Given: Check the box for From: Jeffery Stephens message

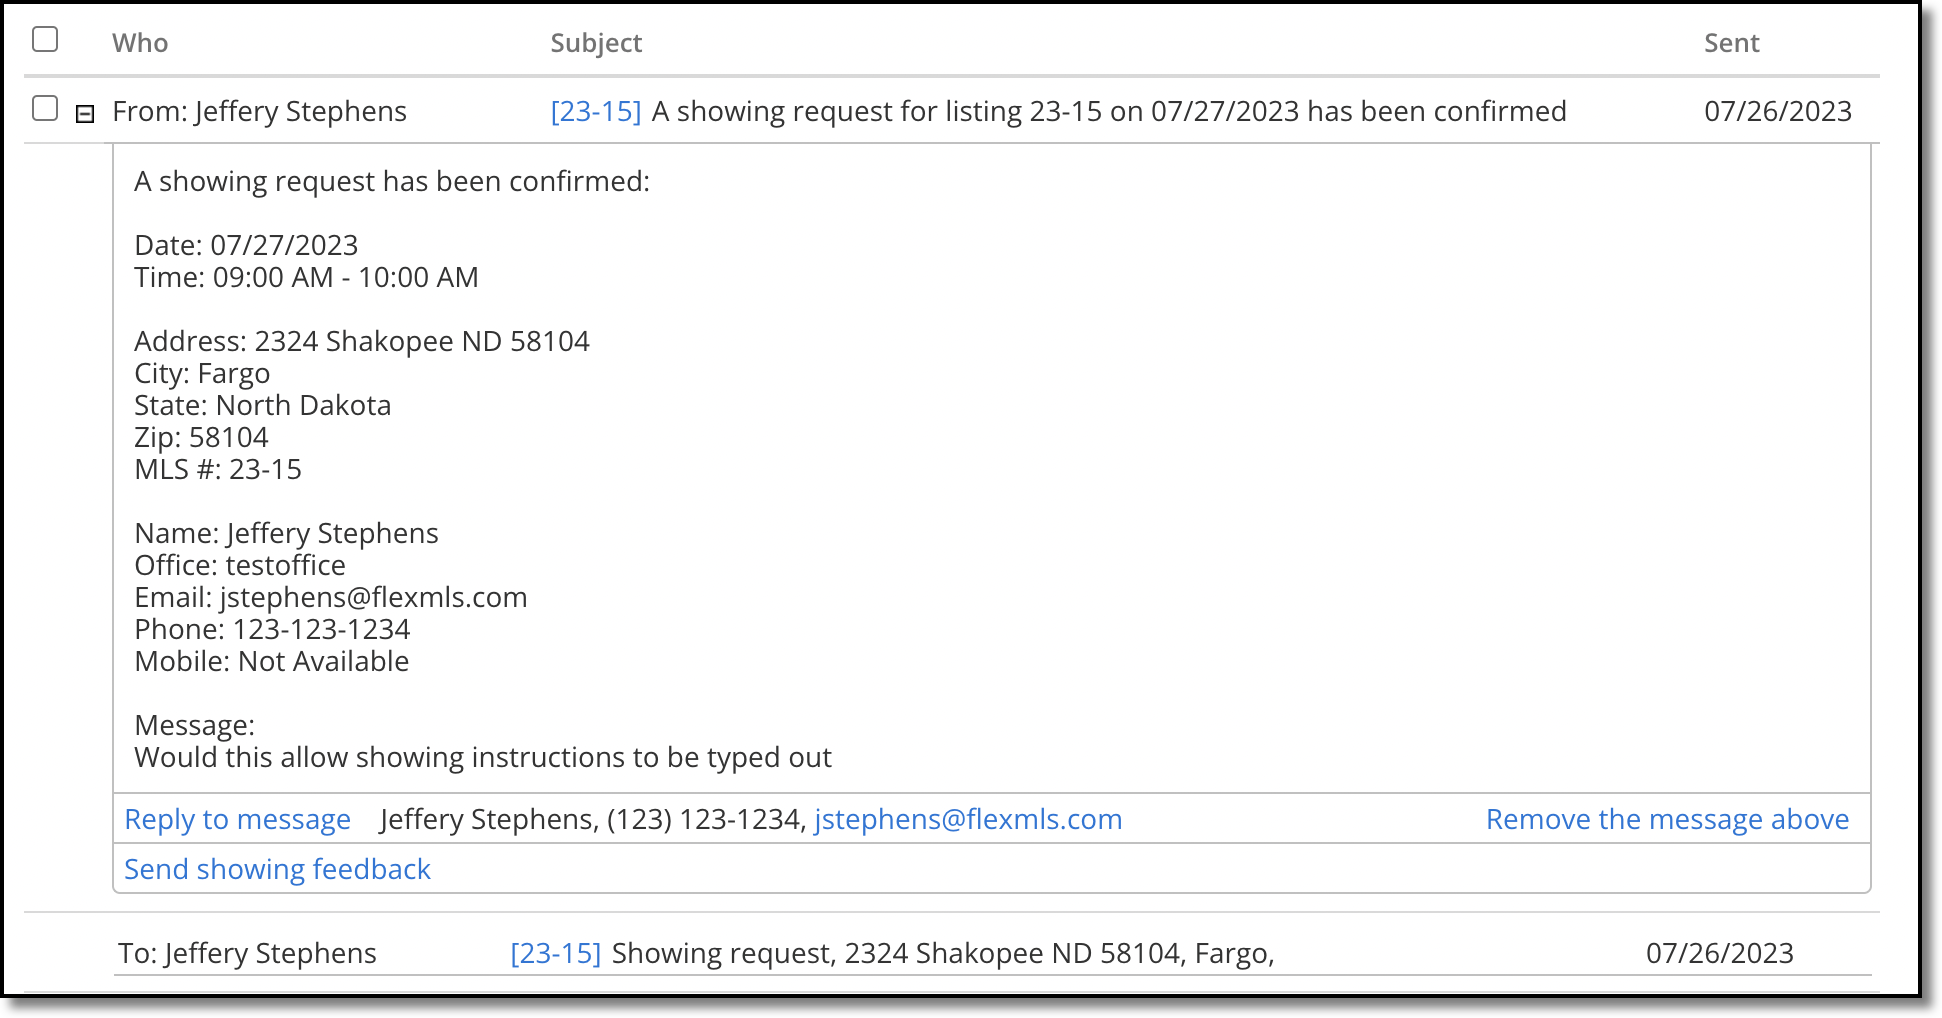Looking at the screenshot, I should (x=45, y=108).
